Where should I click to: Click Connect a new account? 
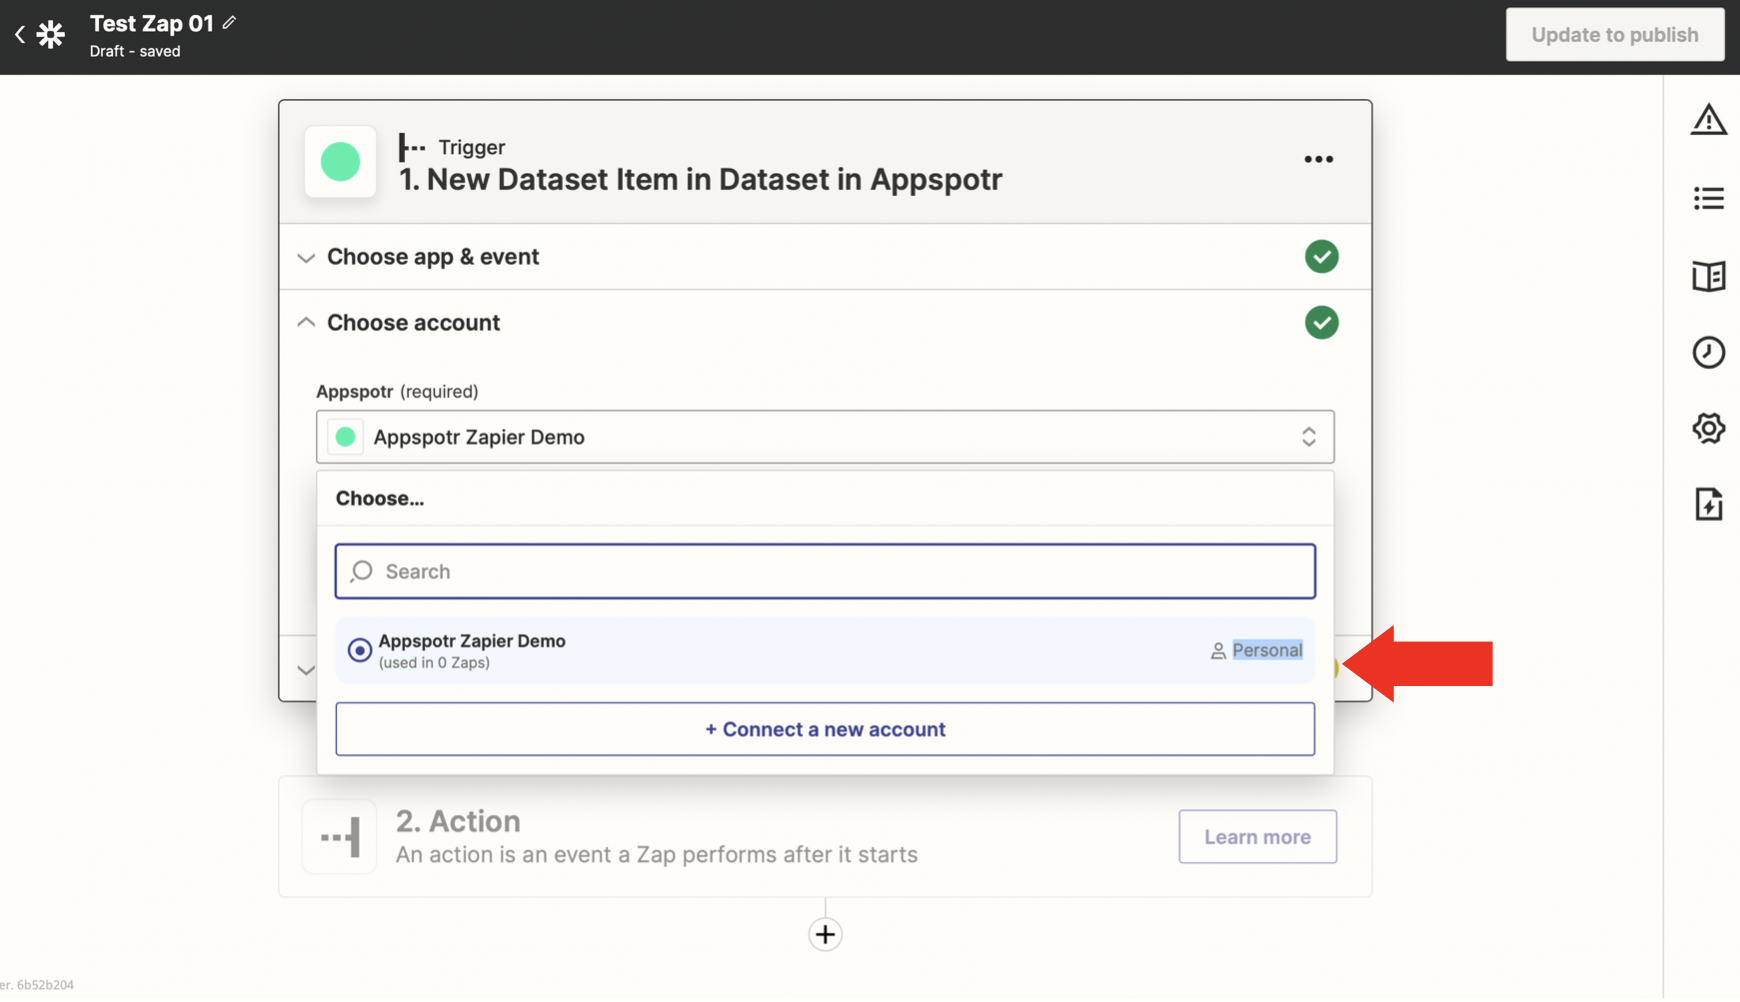click(x=825, y=729)
